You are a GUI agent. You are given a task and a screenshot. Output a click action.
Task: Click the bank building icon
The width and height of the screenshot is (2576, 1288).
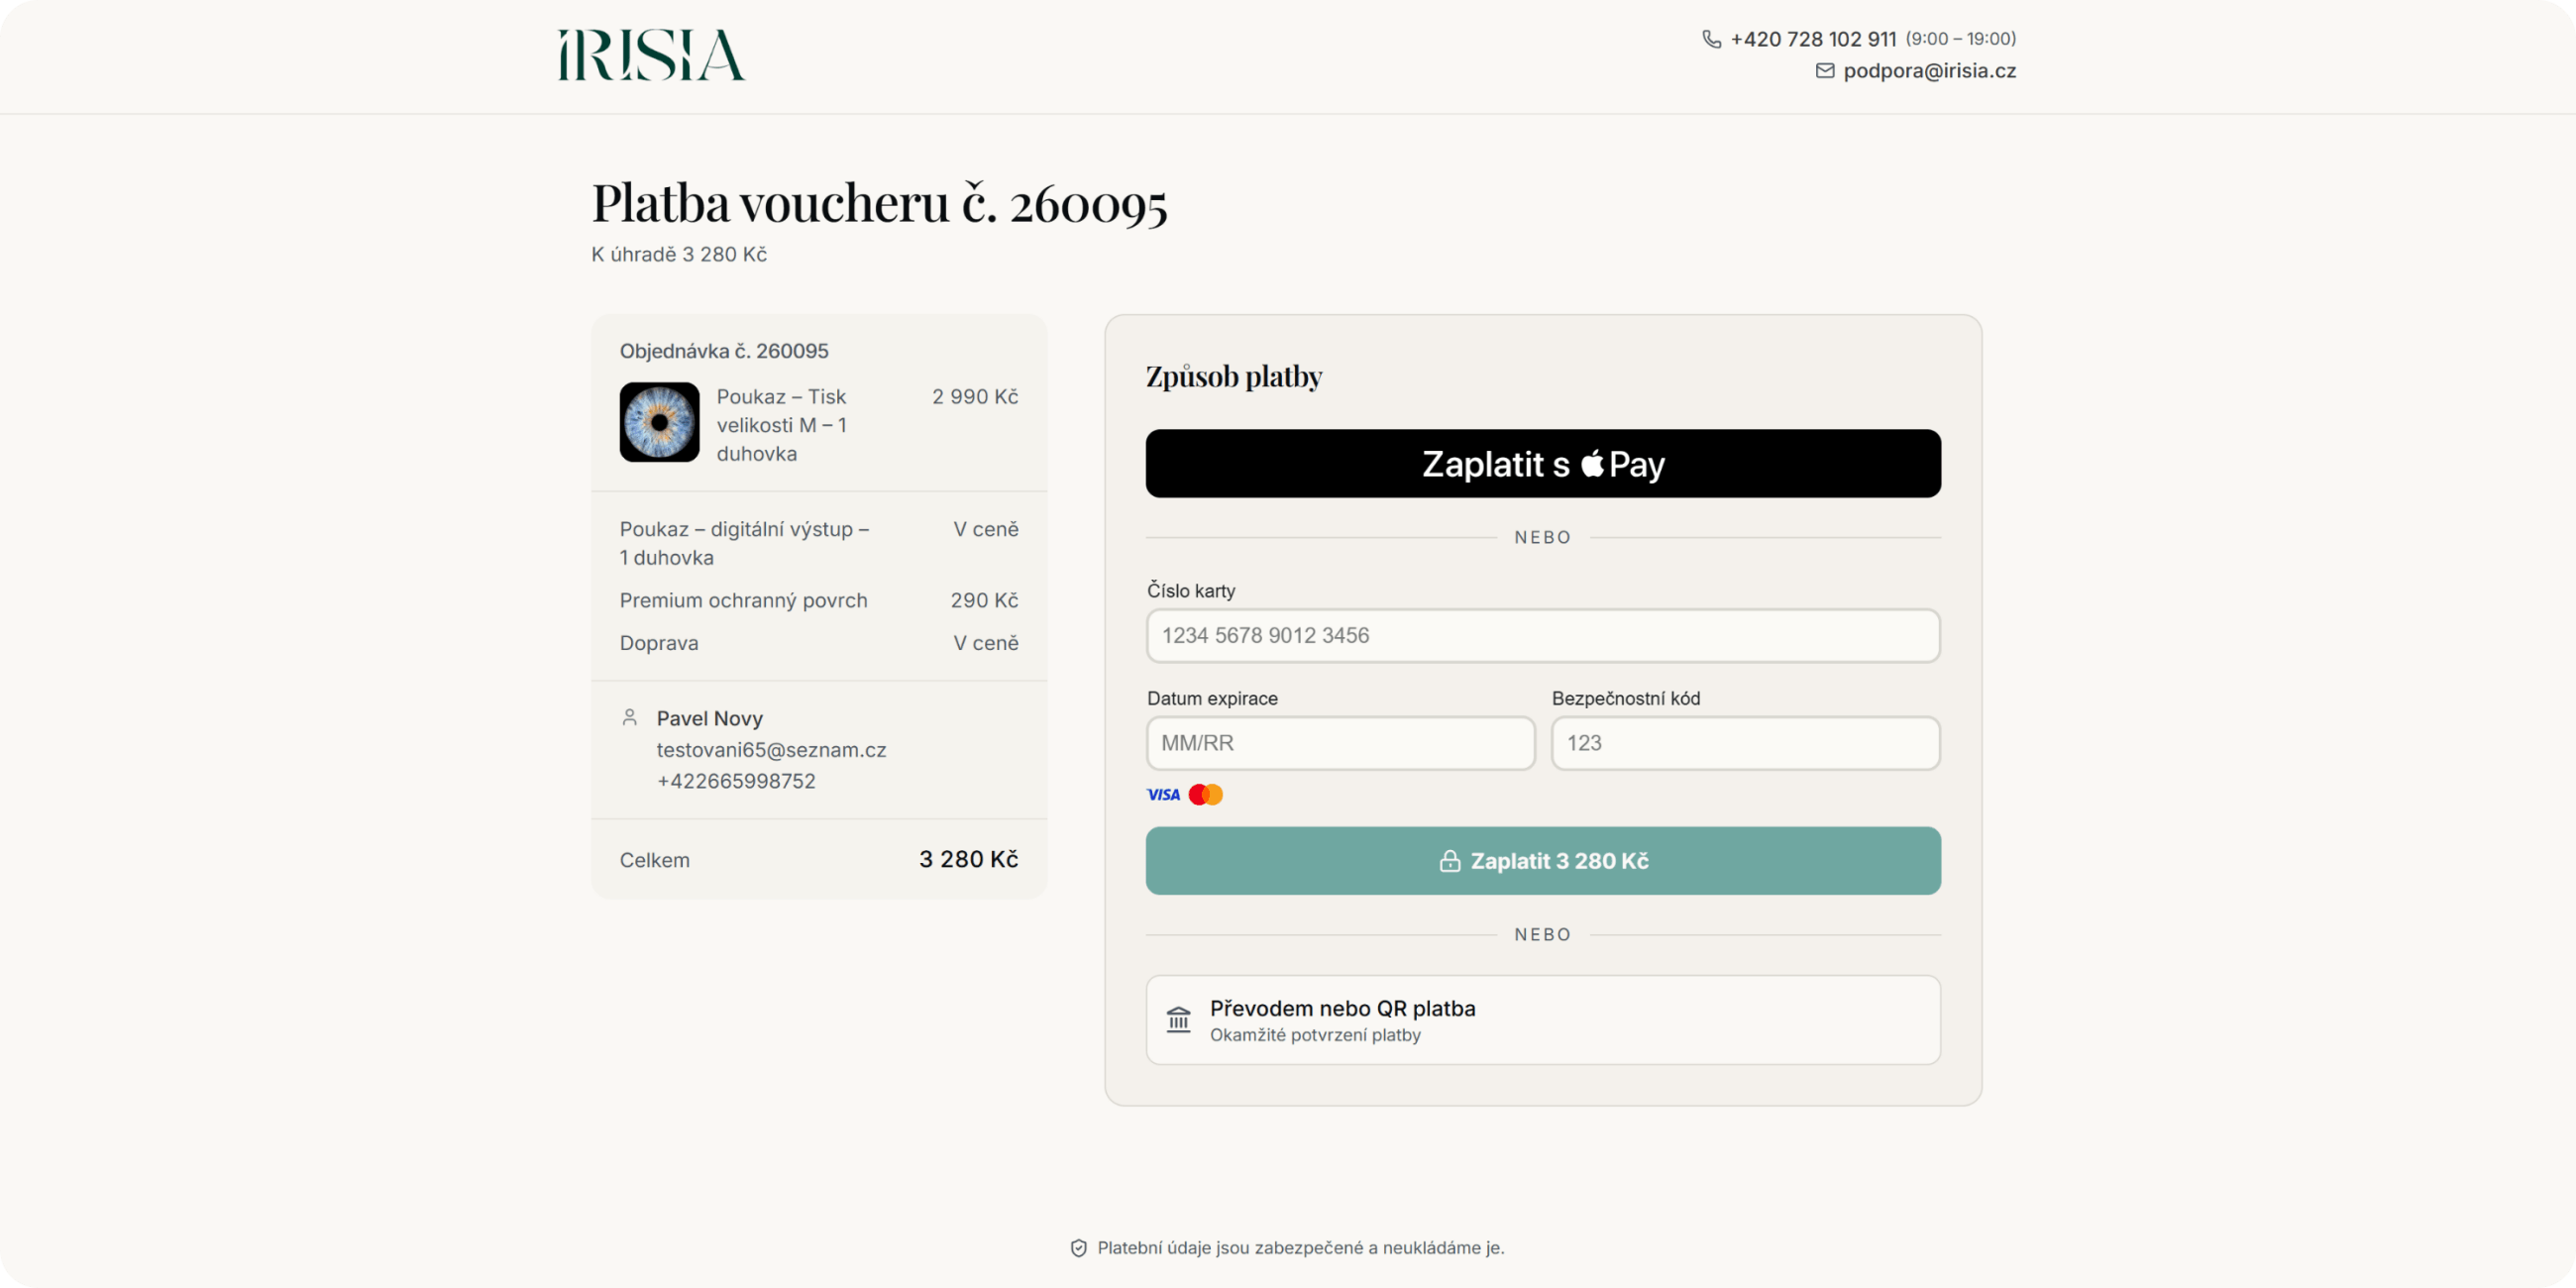pos(1179,1020)
